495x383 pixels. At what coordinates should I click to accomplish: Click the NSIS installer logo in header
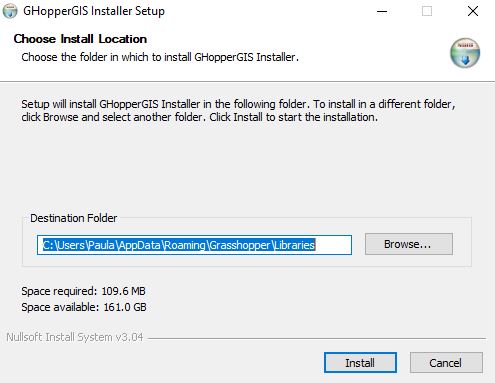[465, 53]
